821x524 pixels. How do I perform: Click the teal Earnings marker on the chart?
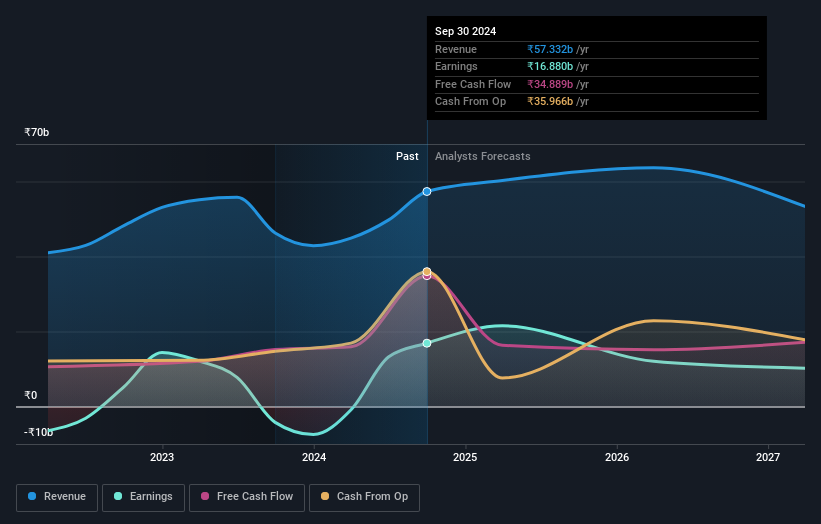[x=427, y=343]
